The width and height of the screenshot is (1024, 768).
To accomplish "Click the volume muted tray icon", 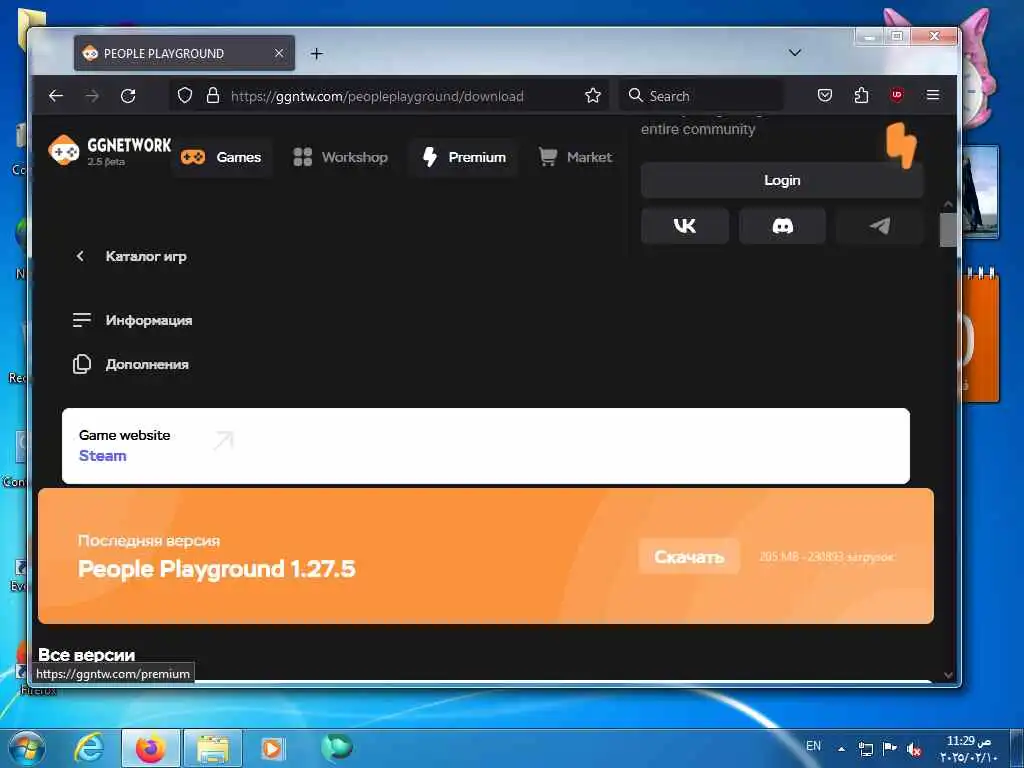I will [x=914, y=749].
